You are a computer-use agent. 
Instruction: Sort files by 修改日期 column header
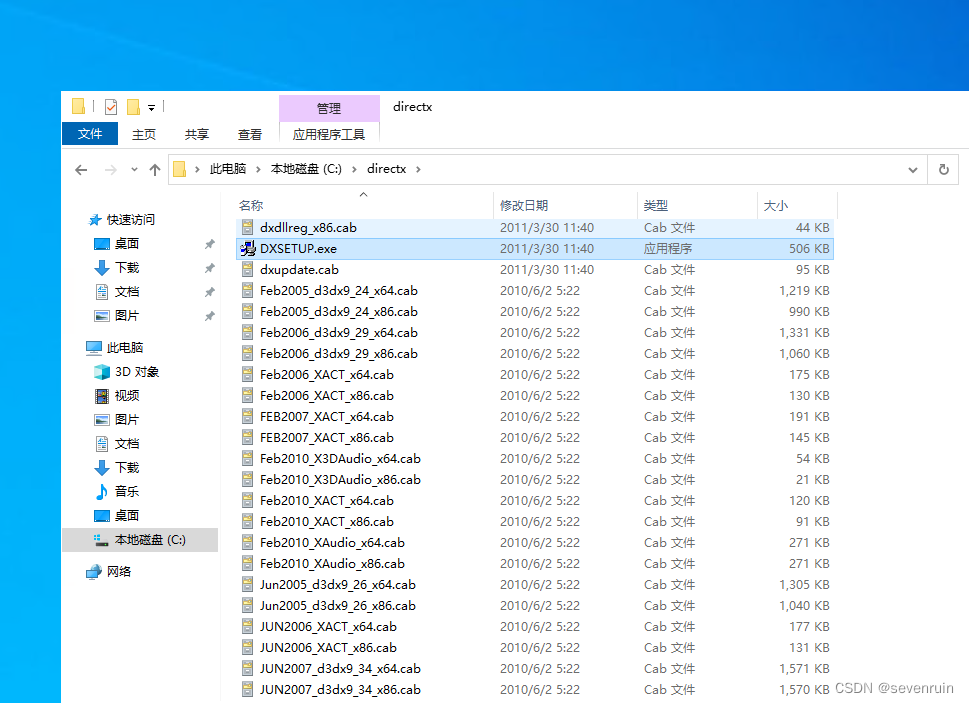524,205
